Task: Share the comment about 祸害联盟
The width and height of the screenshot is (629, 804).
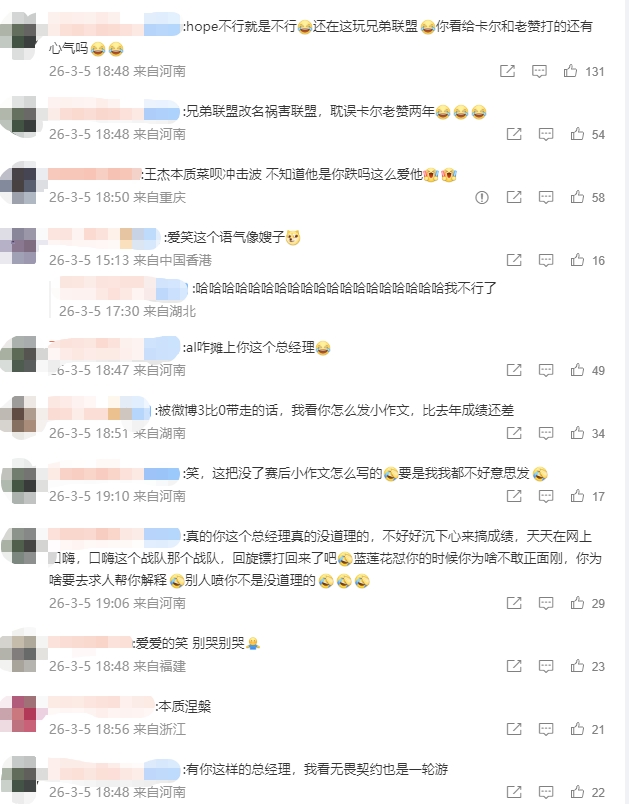Action: pos(514,134)
